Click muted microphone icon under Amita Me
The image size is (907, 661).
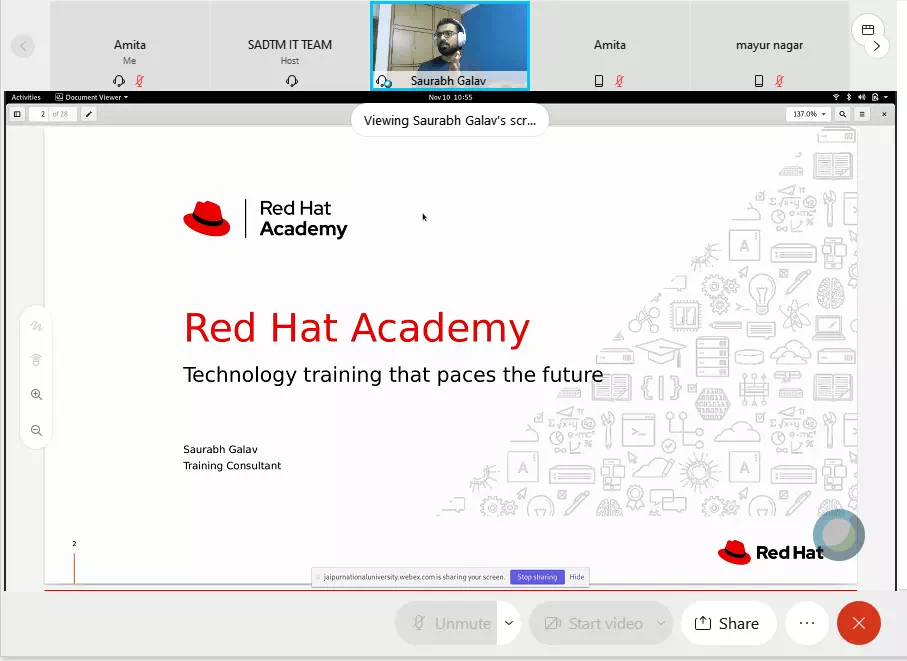point(139,81)
